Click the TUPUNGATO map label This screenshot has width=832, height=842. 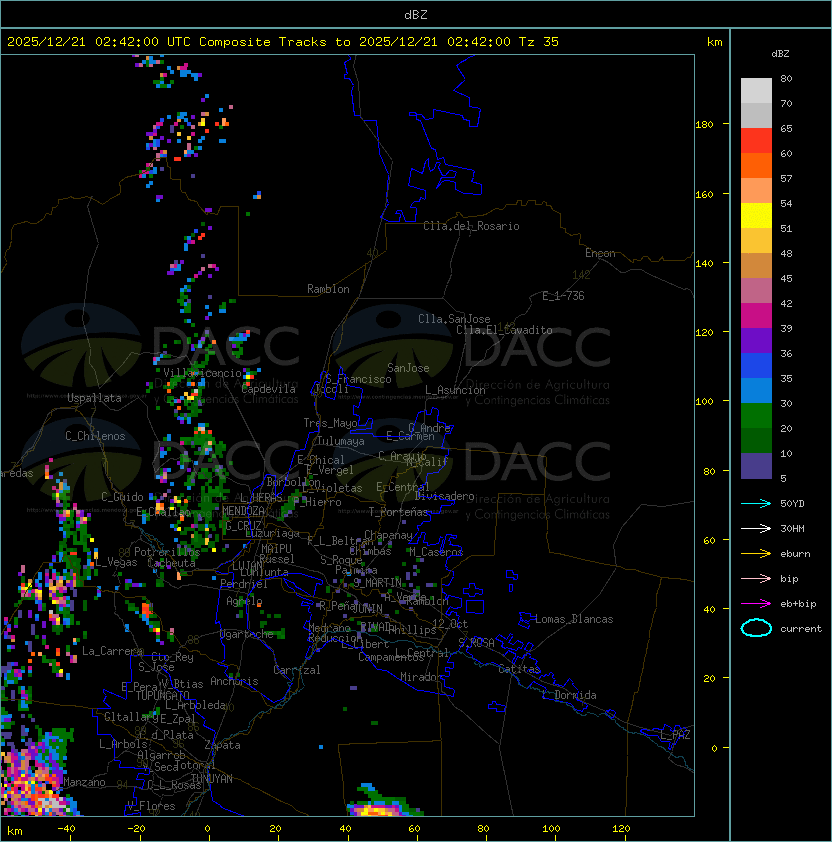point(162,695)
